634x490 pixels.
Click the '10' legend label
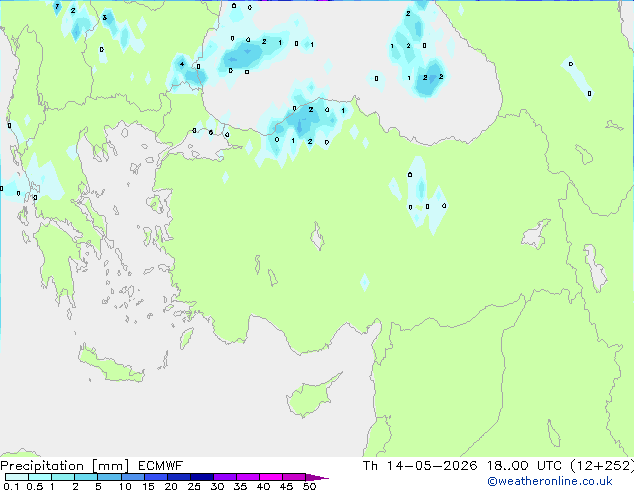pyautogui.click(x=125, y=486)
